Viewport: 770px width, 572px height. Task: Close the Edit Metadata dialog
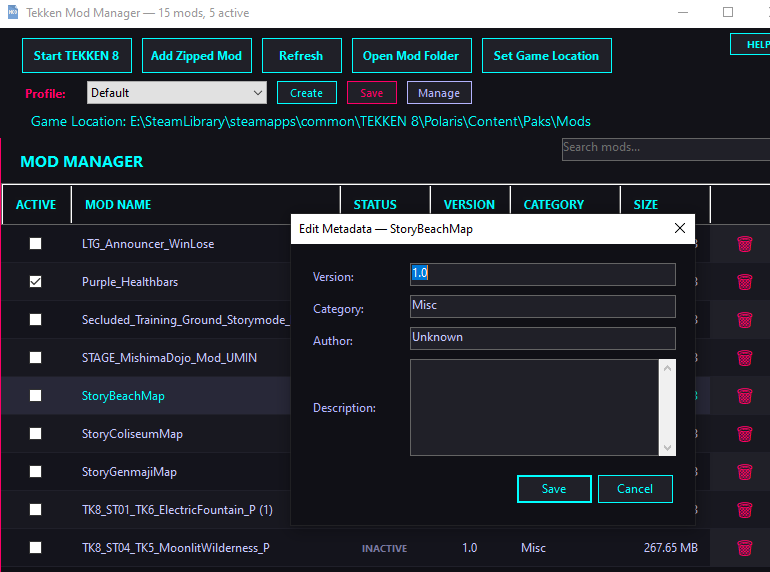[680, 228]
